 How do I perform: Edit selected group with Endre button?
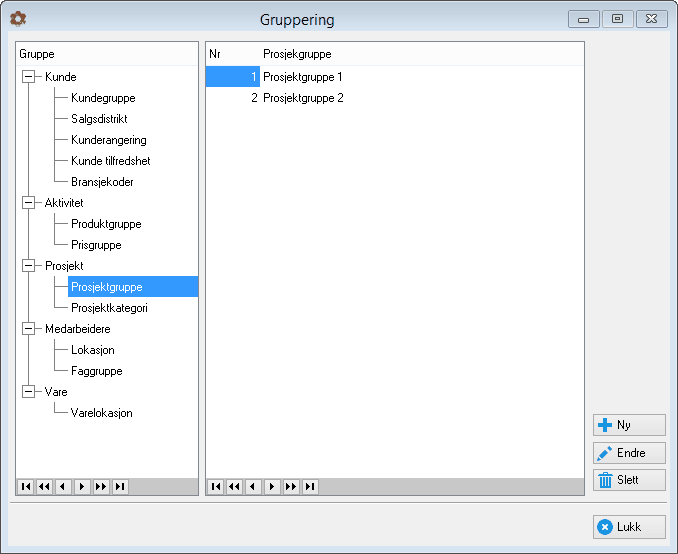[x=629, y=453]
